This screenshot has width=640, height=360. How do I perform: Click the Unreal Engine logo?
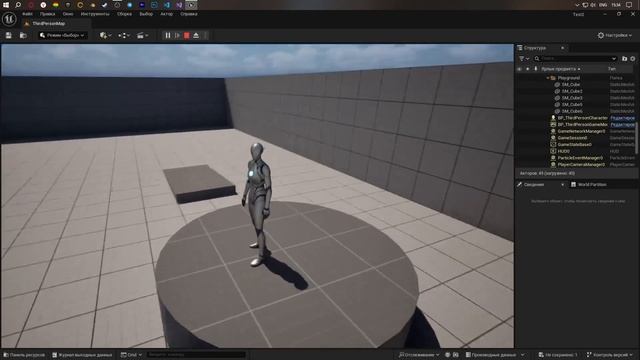(9, 19)
